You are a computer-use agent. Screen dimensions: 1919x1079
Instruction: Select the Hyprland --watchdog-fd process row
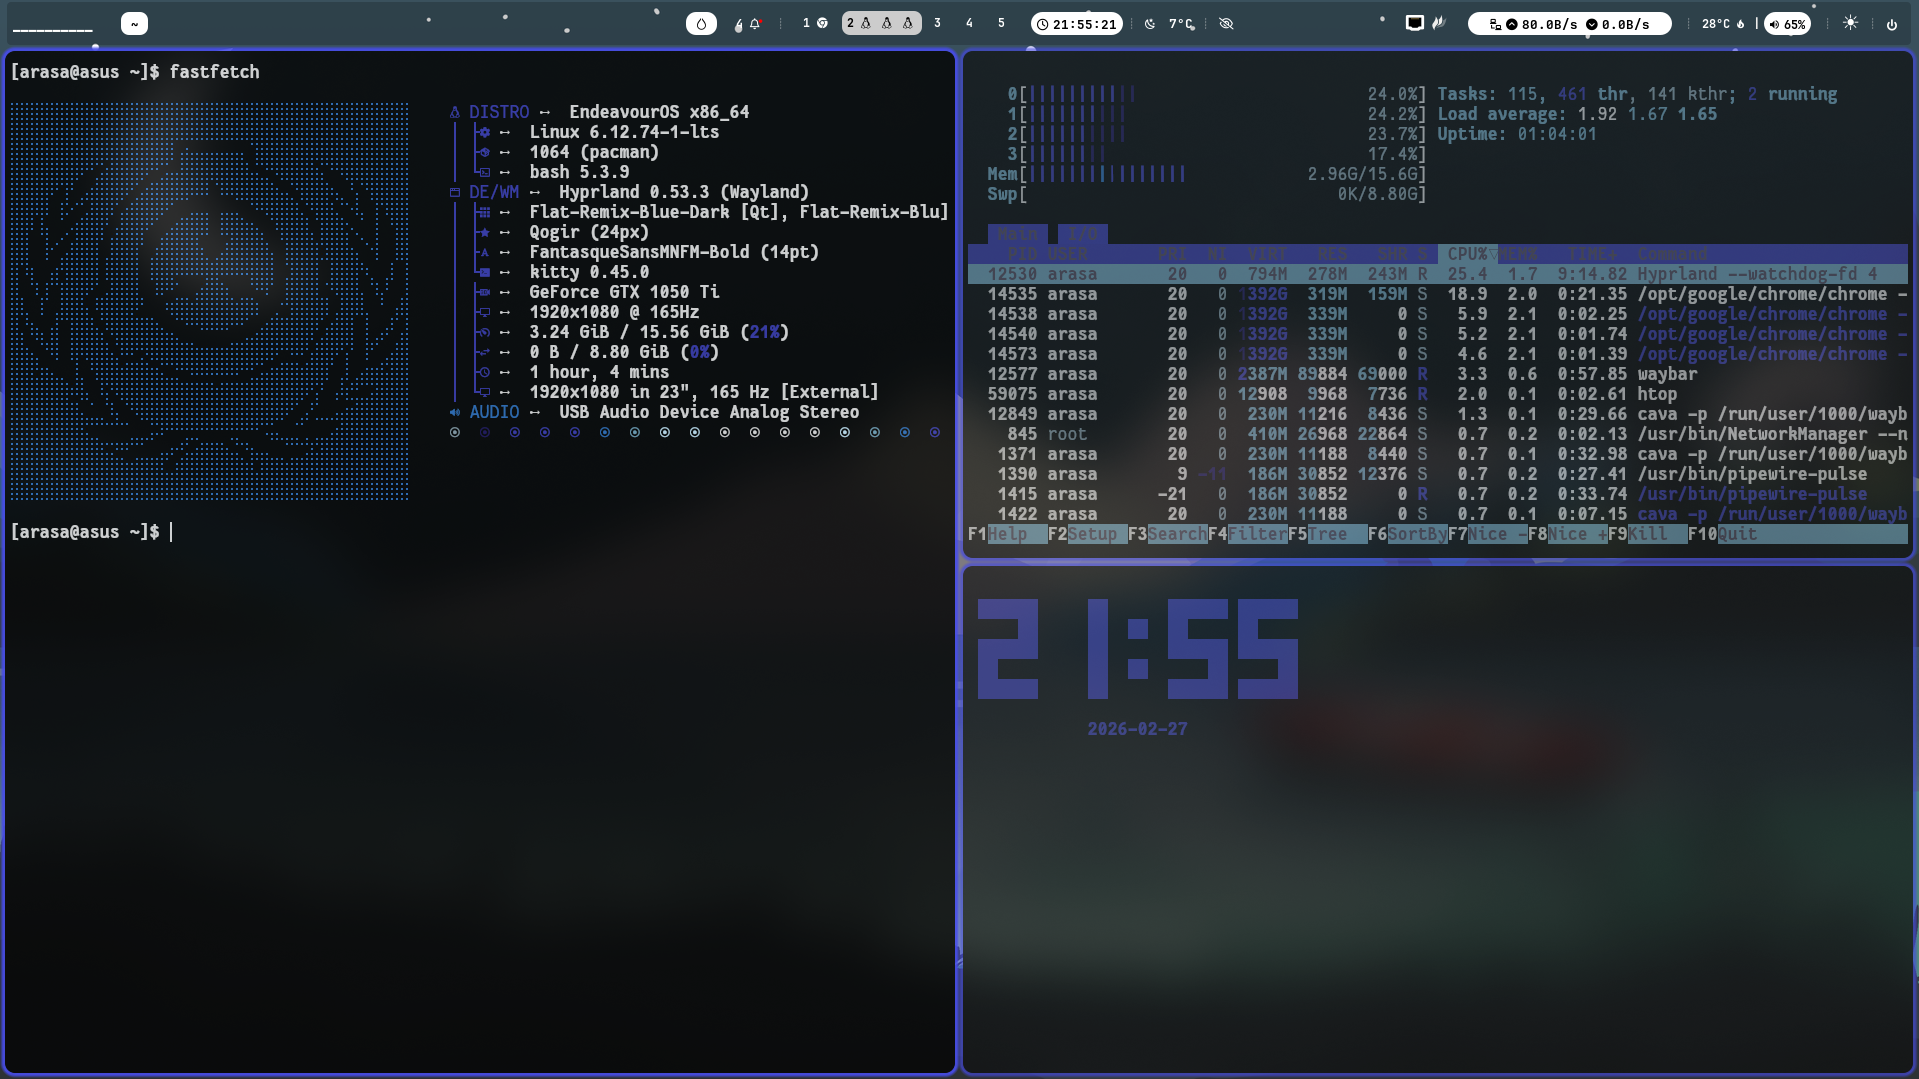point(1438,274)
